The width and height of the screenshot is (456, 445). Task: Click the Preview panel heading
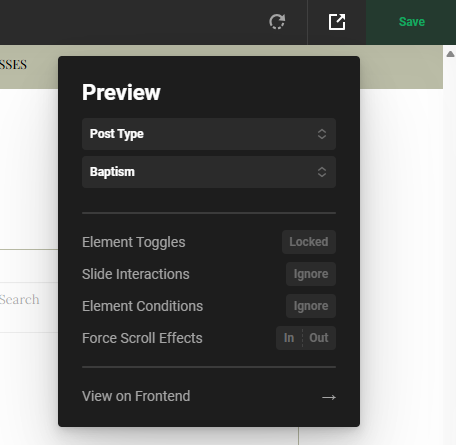(x=121, y=92)
